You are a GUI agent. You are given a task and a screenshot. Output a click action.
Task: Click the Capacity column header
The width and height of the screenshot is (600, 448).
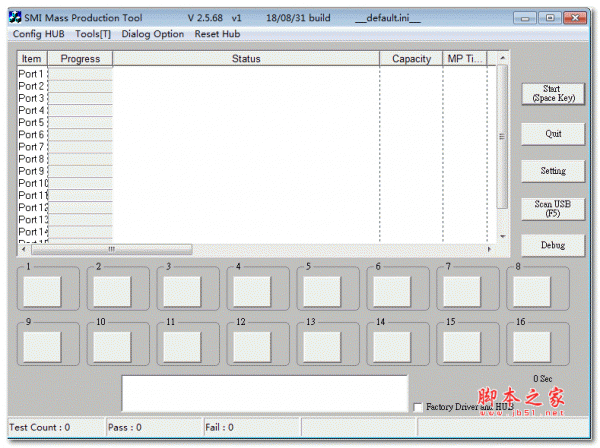[x=411, y=59]
